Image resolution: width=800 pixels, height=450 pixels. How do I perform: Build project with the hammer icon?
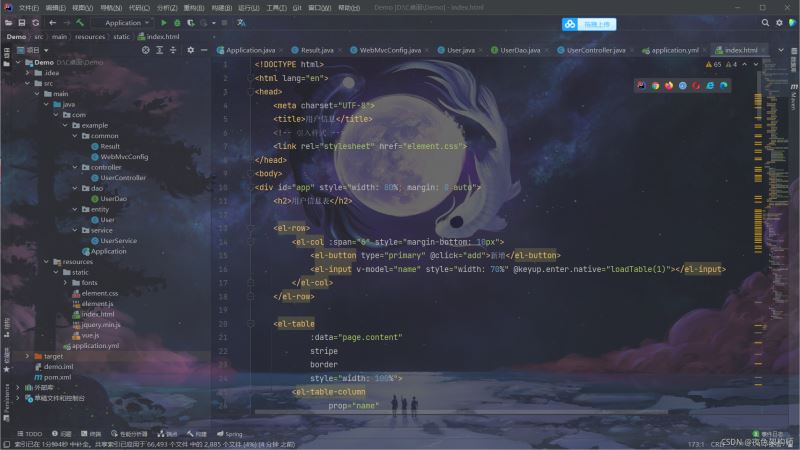(x=80, y=23)
